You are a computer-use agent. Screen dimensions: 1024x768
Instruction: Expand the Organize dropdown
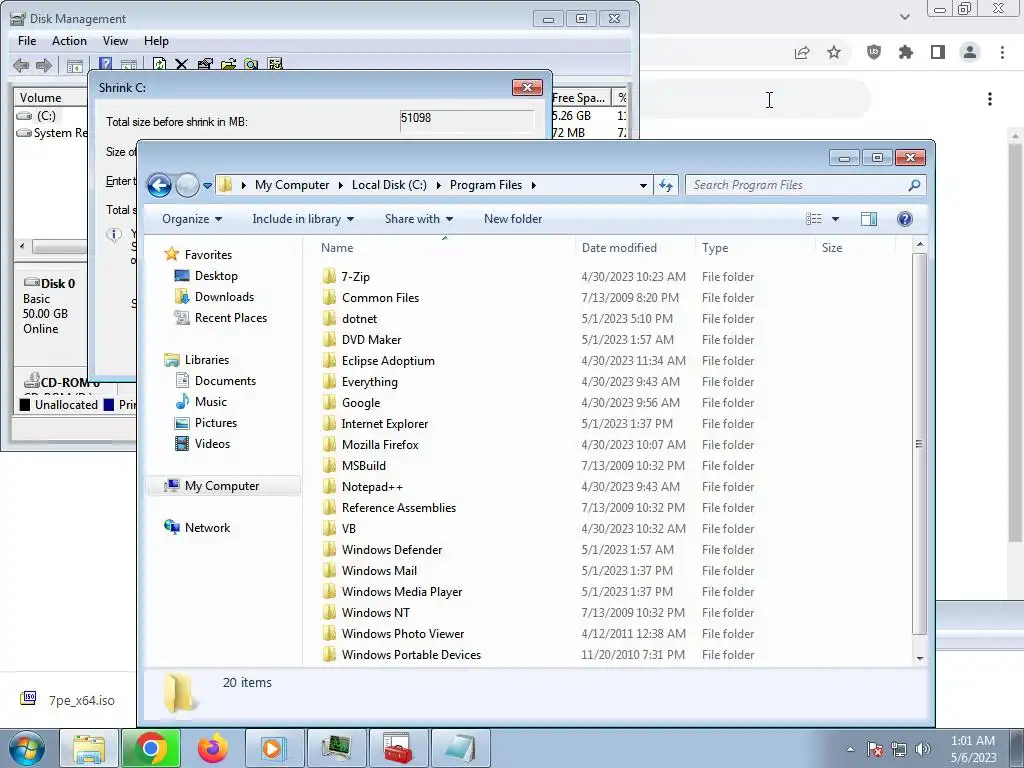tap(191, 219)
